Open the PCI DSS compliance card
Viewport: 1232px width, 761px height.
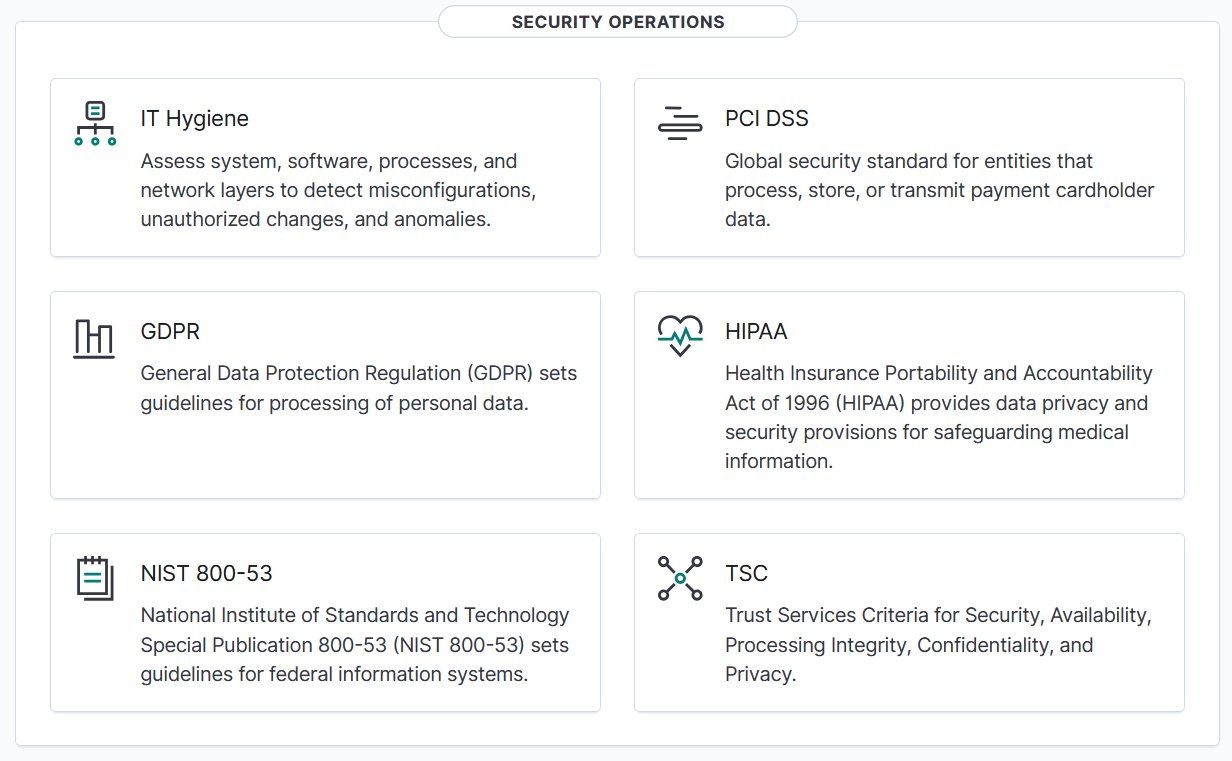pos(908,167)
